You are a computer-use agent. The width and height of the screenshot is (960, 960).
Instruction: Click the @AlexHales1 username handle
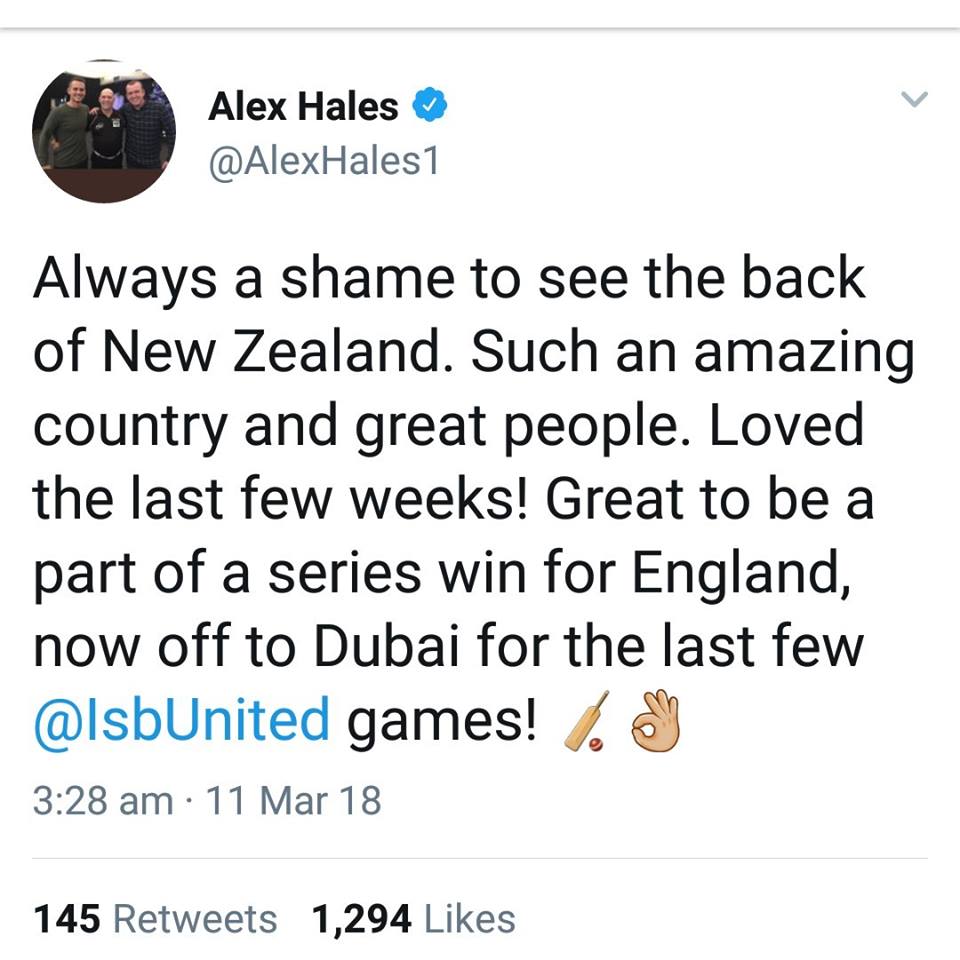[x=323, y=157]
